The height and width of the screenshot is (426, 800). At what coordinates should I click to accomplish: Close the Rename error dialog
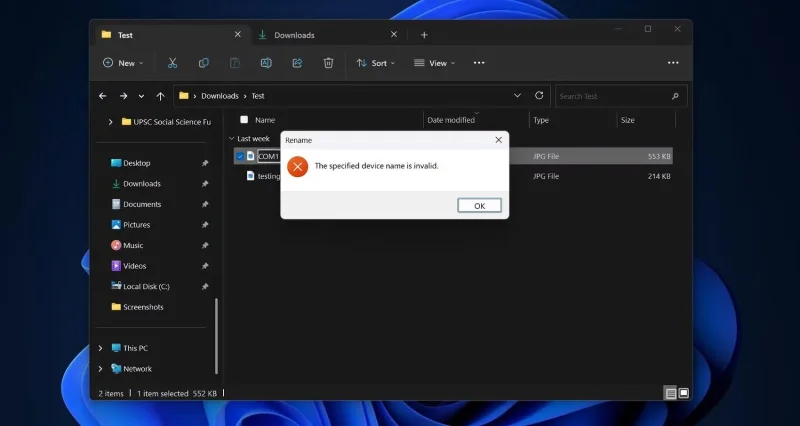tap(498, 140)
